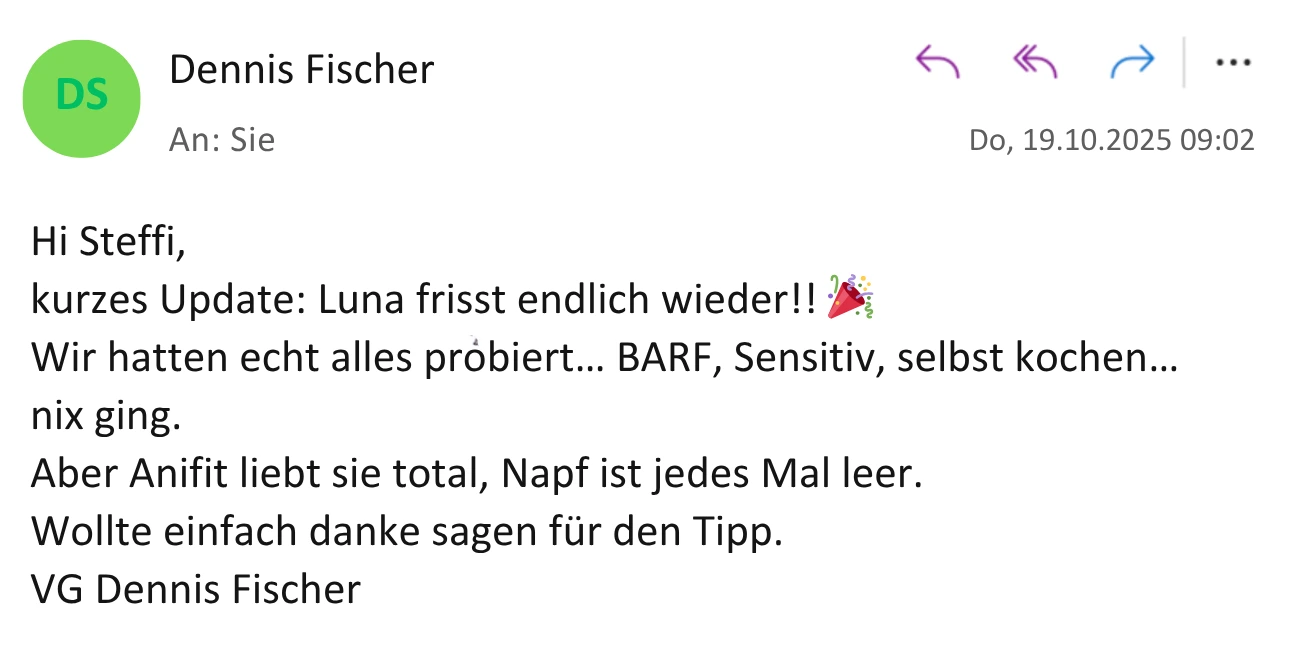Select the purple reply arrow on the left
This screenshot has height=650, width=1312.
click(937, 61)
